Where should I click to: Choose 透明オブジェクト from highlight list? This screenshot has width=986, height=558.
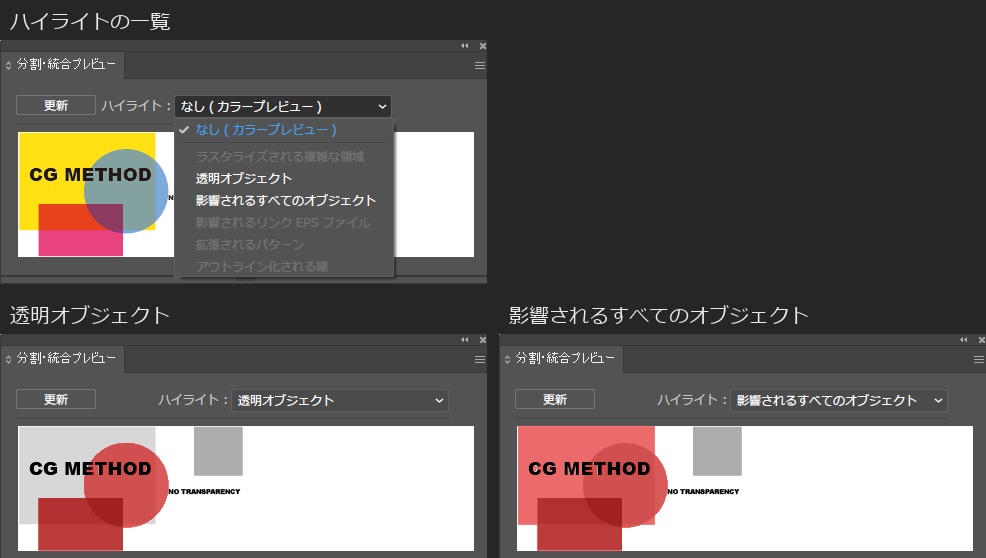click(284, 179)
